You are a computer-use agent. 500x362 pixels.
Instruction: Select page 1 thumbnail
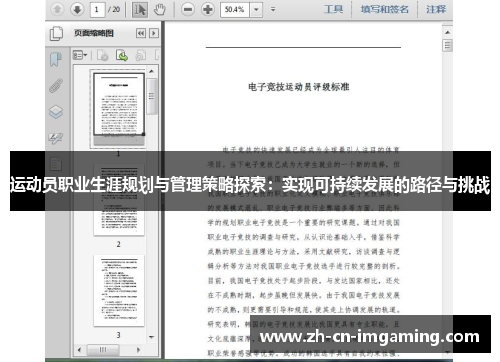pos(119,108)
